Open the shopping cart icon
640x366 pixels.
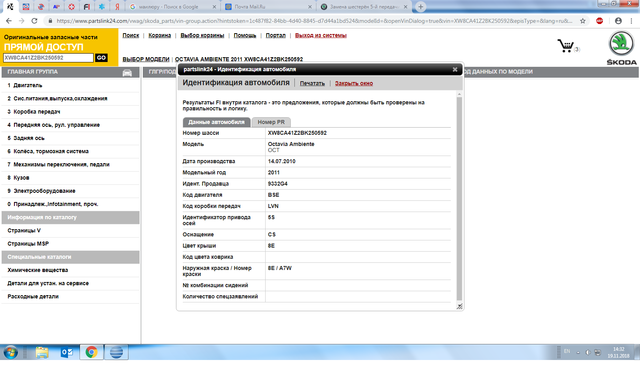click(566, 46)
